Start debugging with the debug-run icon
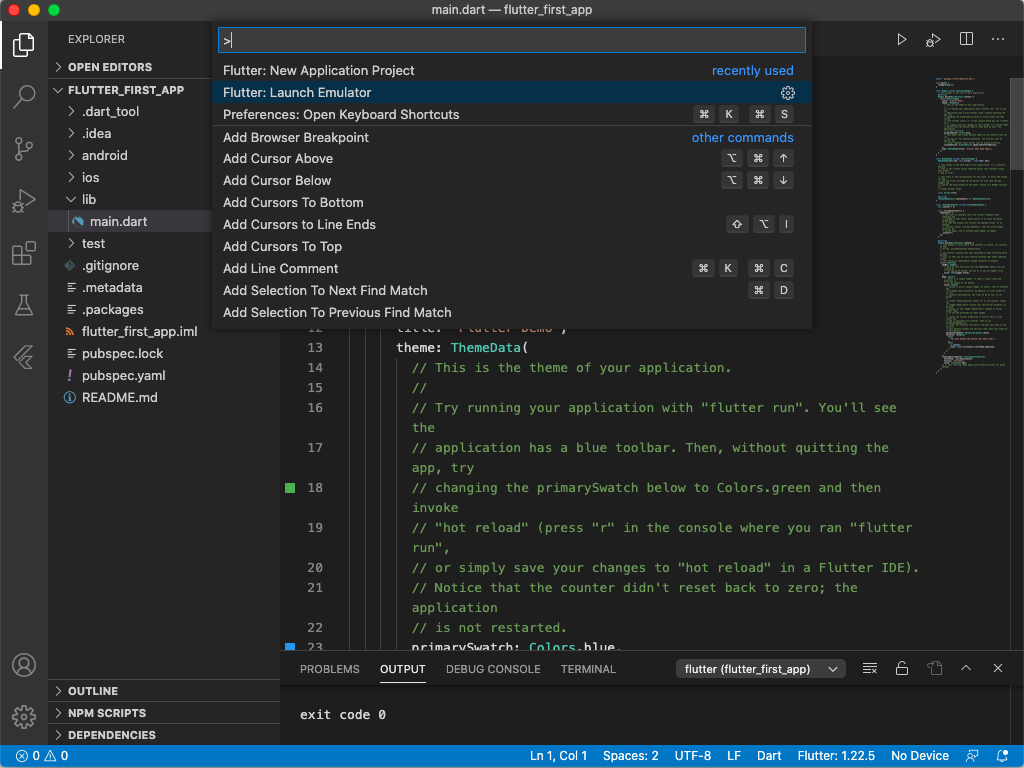The image size is (1024, 768). click(933, 40)
